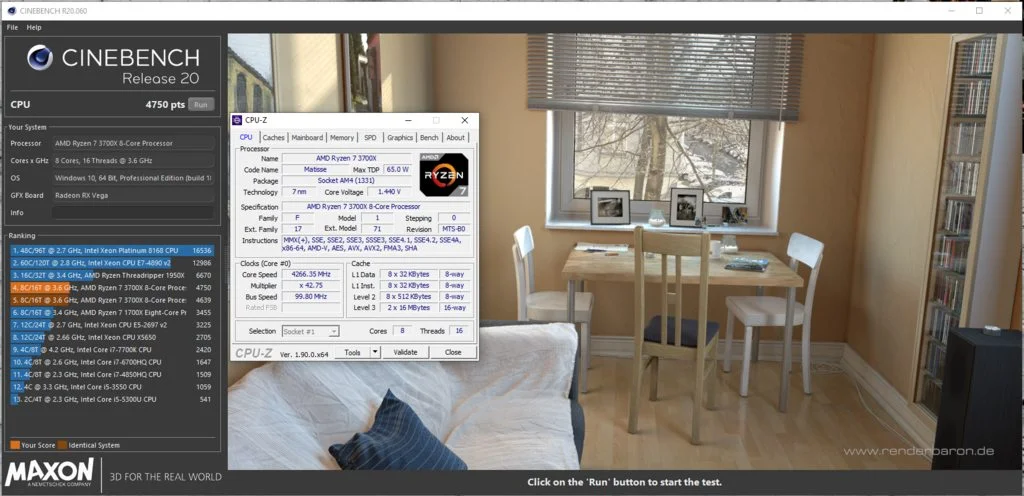The image size is (1024, 496).
Task: Select ranking row Intel Xeon CPU E7-4890 v2
Action: 112,263
